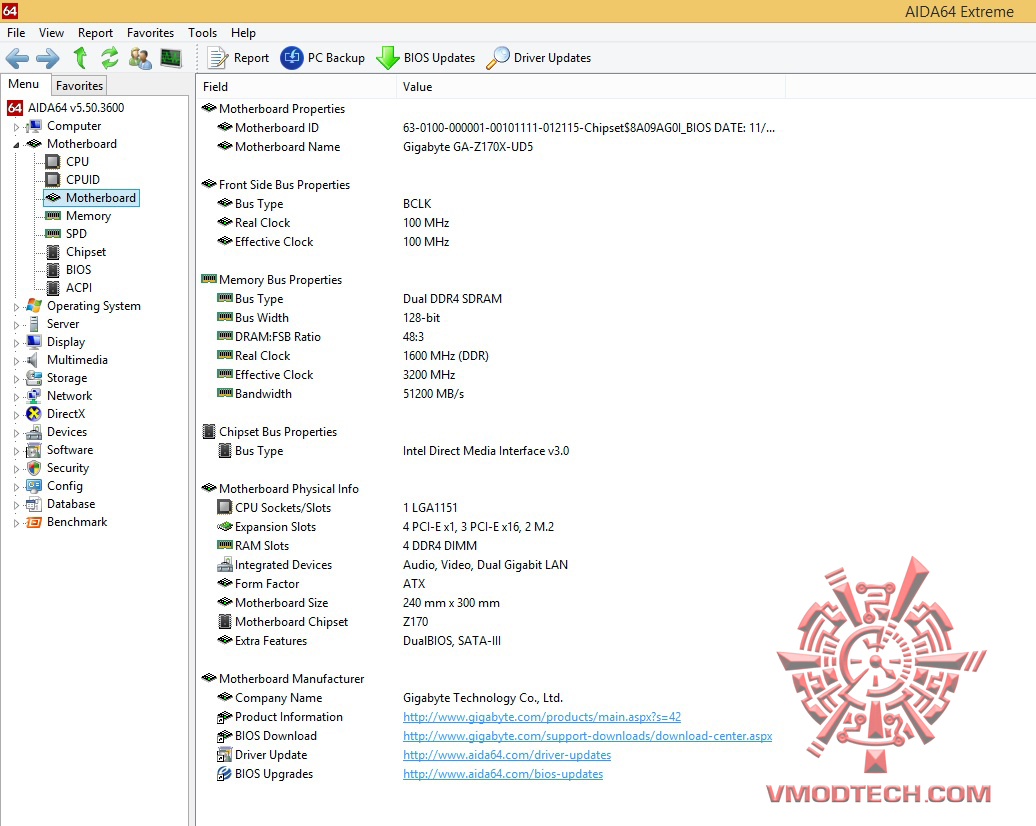Open the Memory tree item
Image resolution: width=1036 pixels, height=826 pixels.
(89, 216)
